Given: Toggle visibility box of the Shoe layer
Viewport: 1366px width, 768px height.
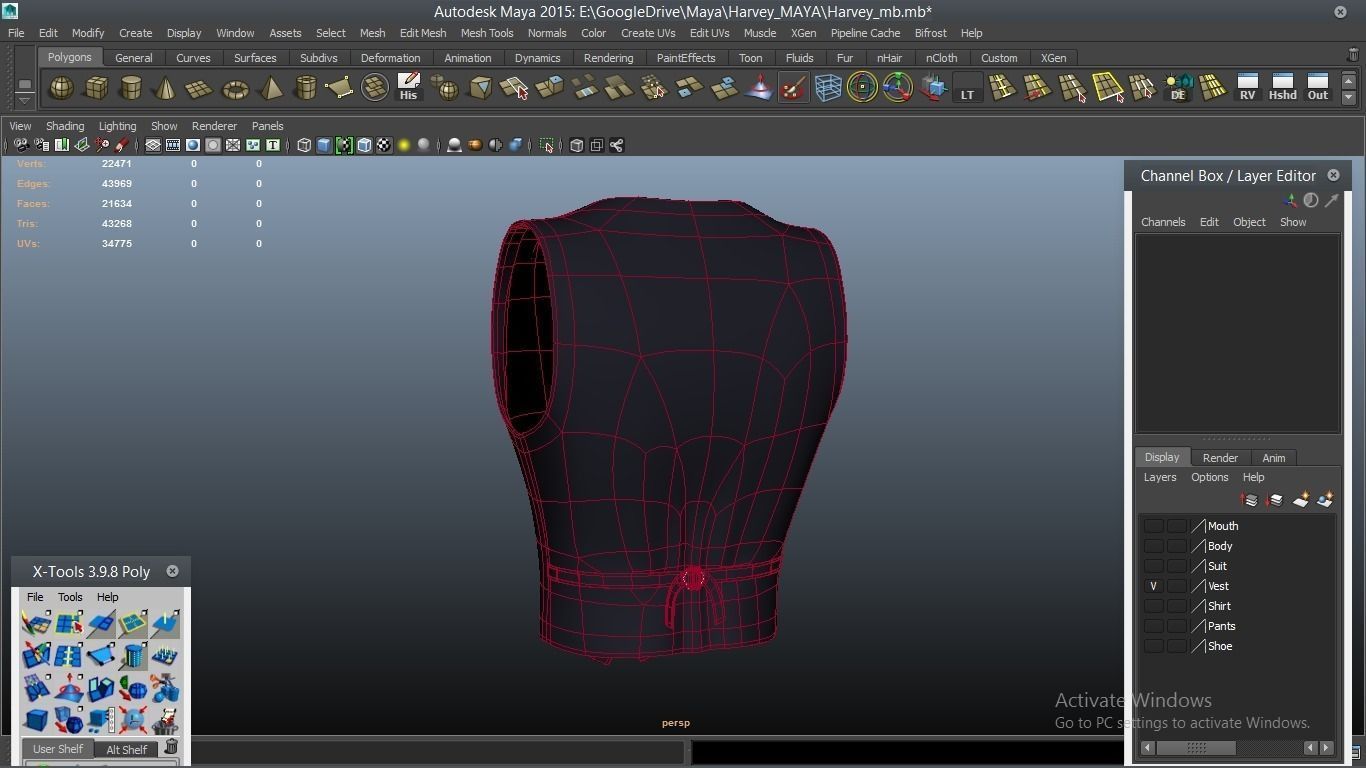Looking at the screenshot, I should coord(1153,646).
